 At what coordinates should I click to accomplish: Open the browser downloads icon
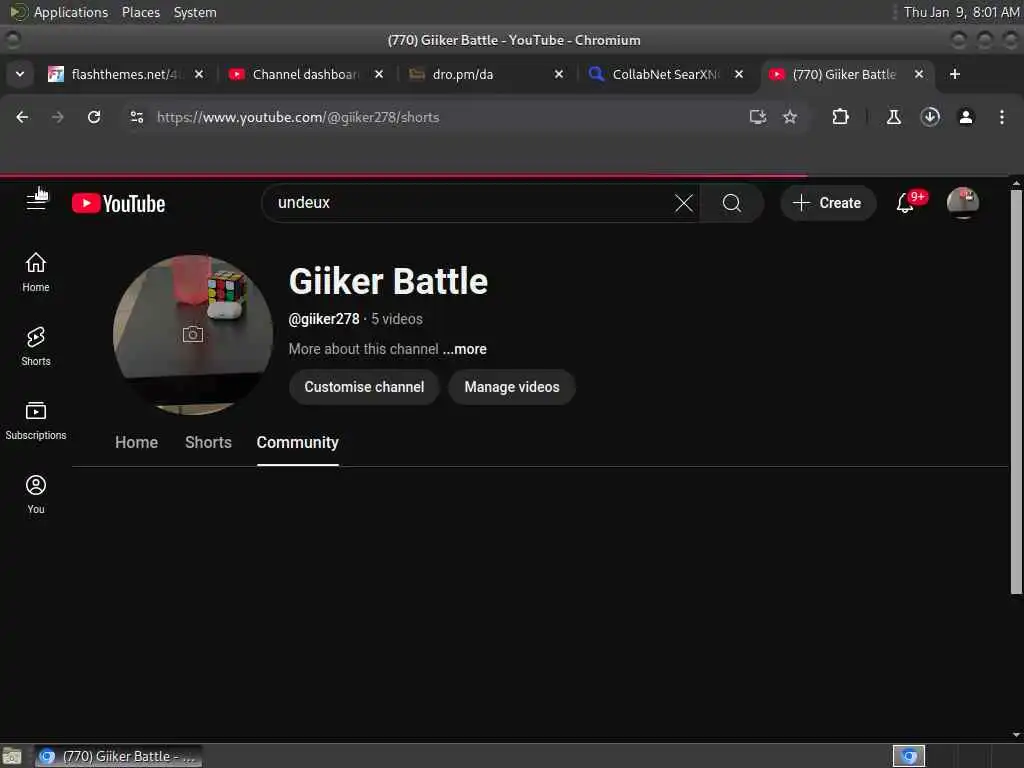pyautogui.click(x=930, y=117)
